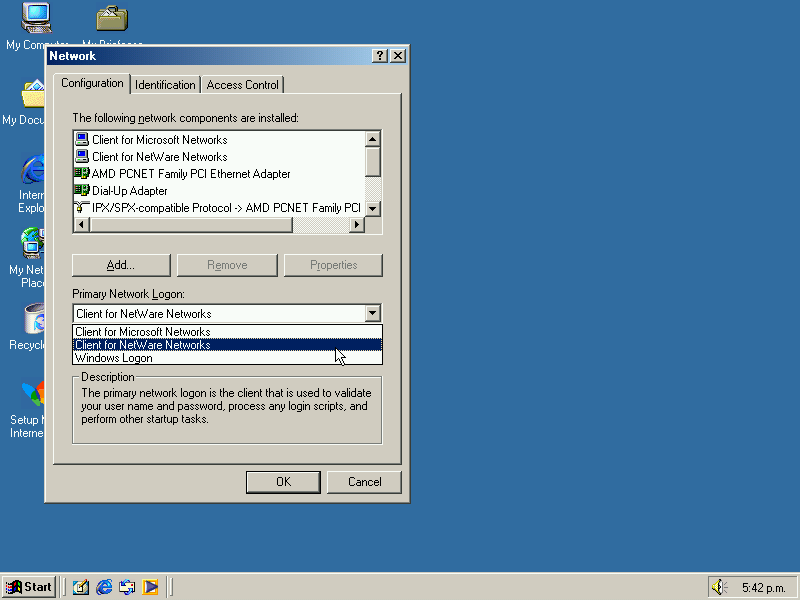Choose Client for NetWare Networks from dropdown list
The height and width of the screenshot is (600, 800).
coord(227,345)
